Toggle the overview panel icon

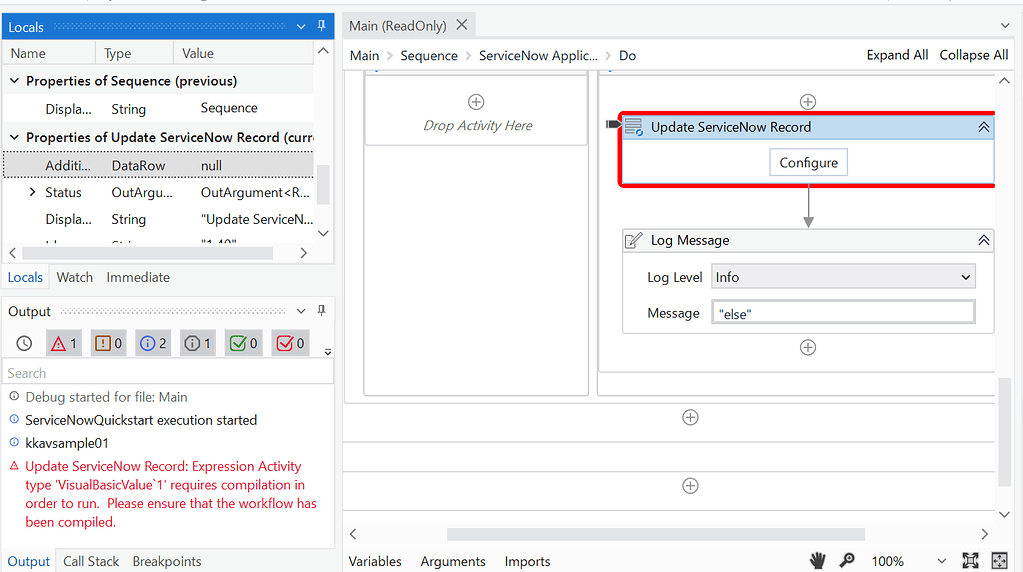coord(1000,560)
